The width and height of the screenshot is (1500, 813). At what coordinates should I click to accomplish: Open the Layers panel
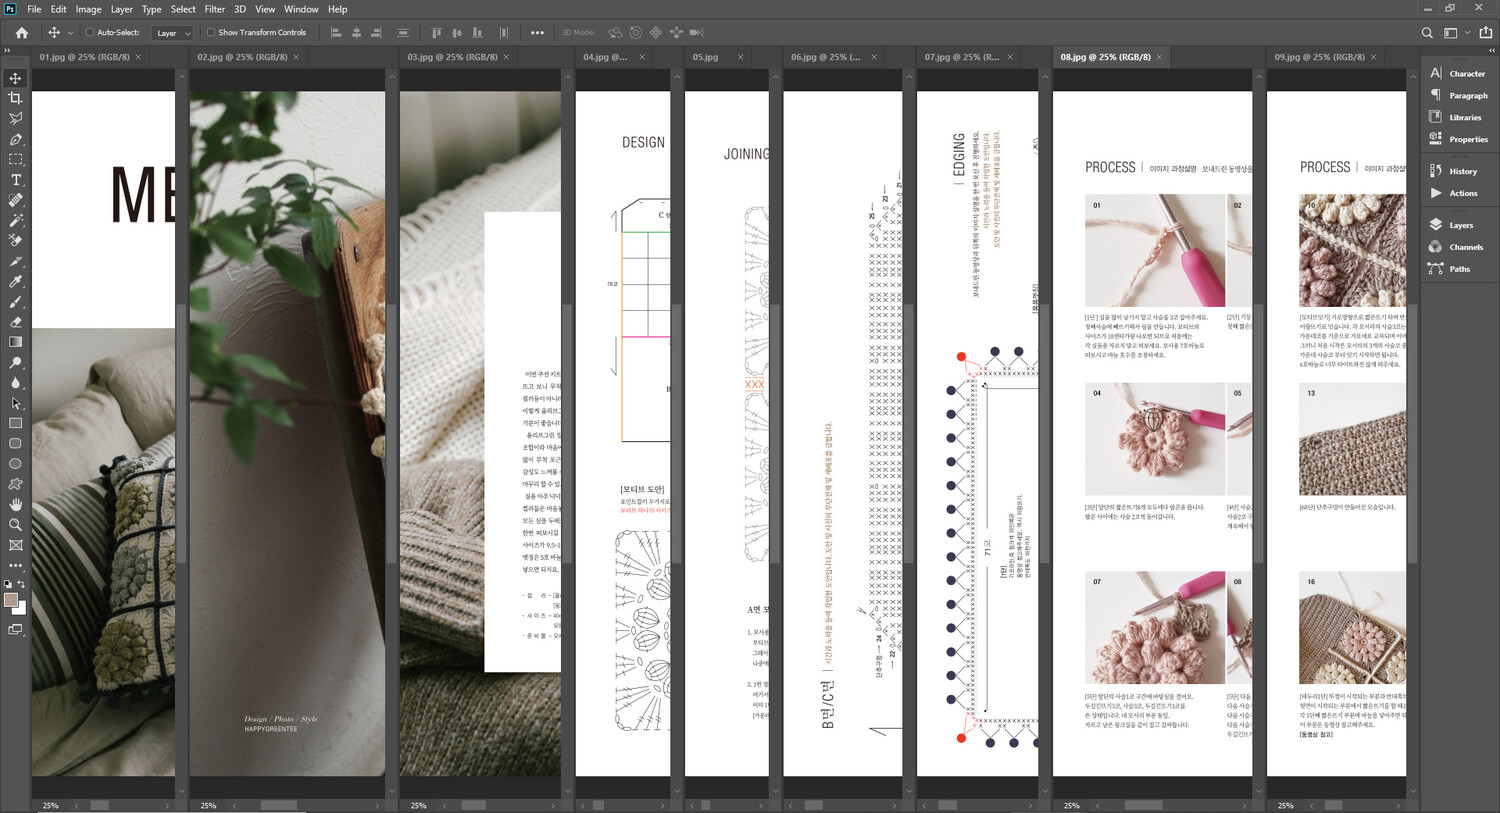pos(1460,225)
